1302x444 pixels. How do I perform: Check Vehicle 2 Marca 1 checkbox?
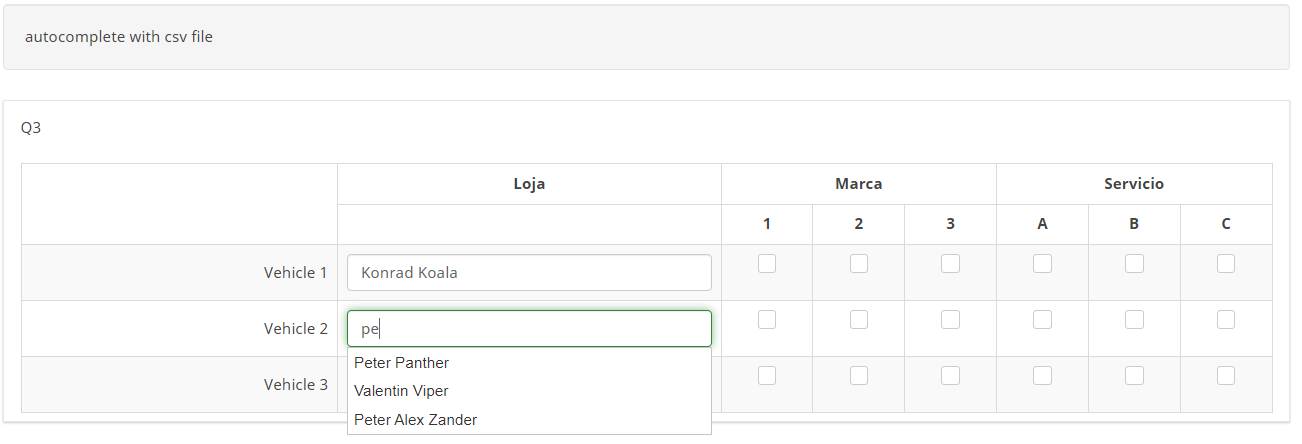[x=767, y=320]
